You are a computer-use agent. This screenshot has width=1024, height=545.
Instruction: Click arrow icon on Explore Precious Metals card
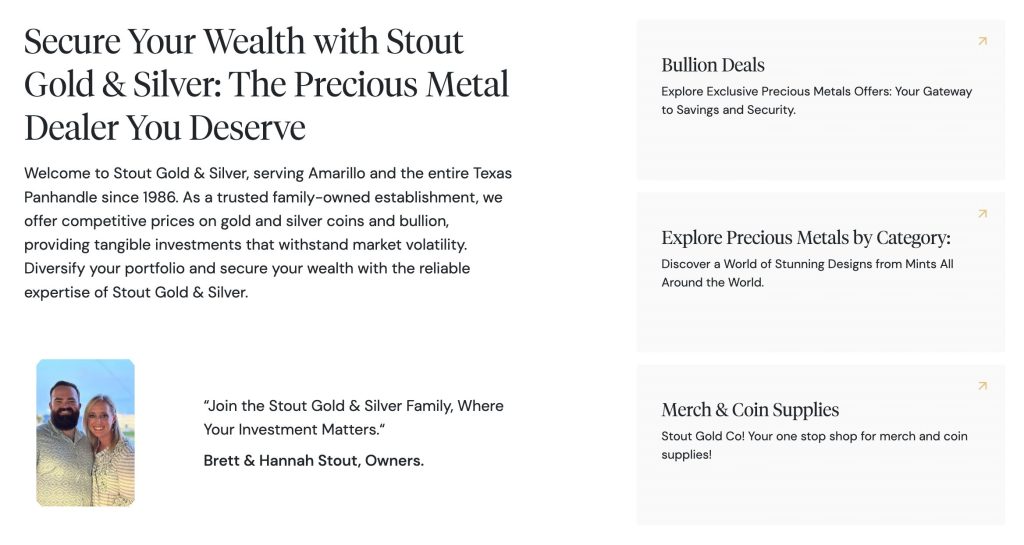coord(982,213)
